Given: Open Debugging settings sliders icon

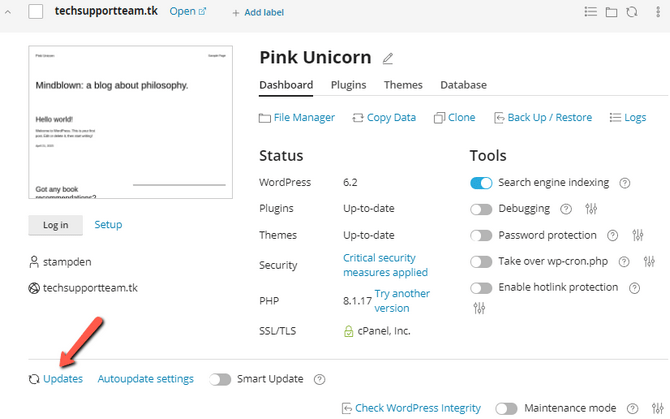Looking at the screenshot, I should click(x=590, y=209).
